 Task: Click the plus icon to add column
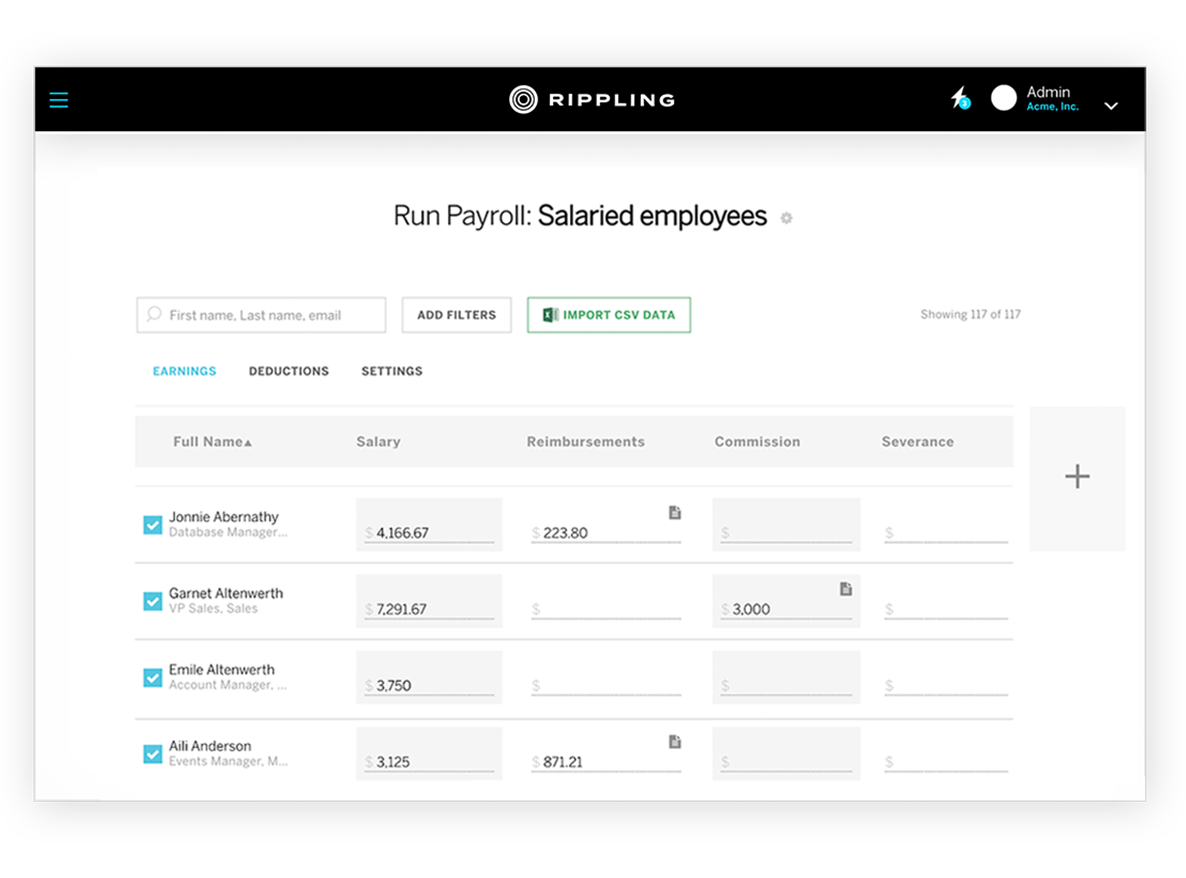(x=1077, y=477)
